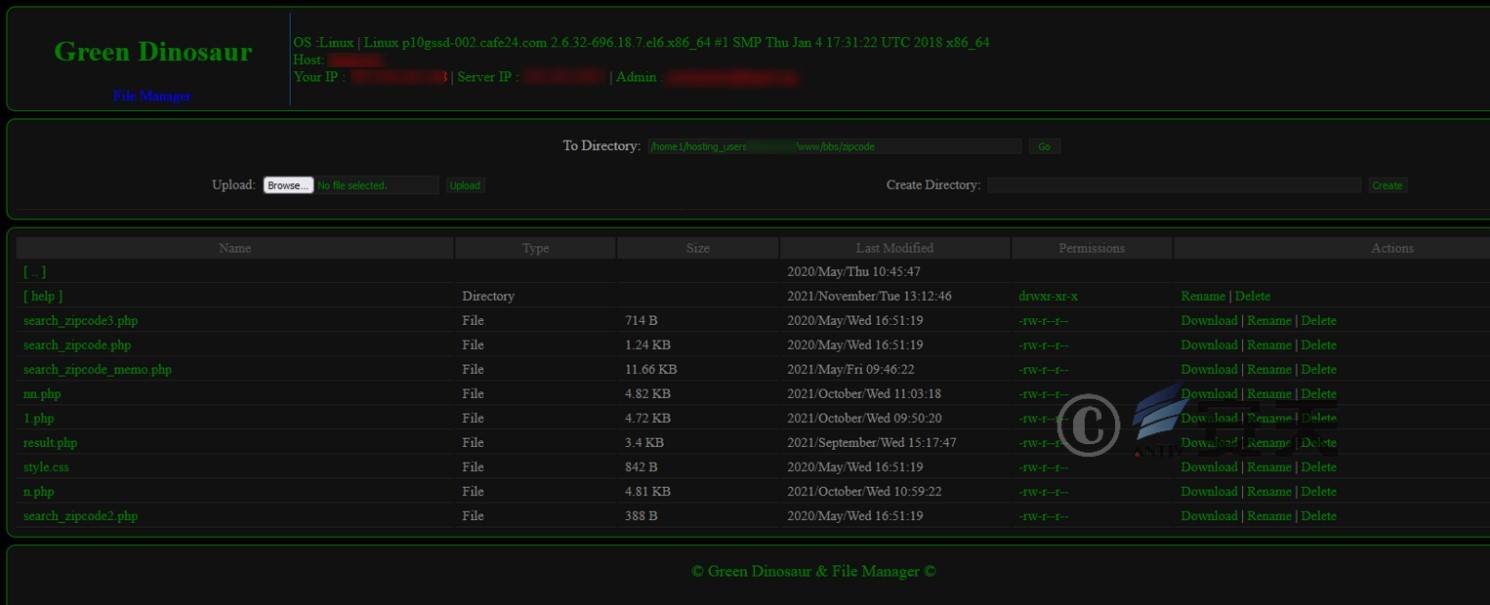Delete nn.php
Screen dimensions: 1490x605
pos(1319,394)
